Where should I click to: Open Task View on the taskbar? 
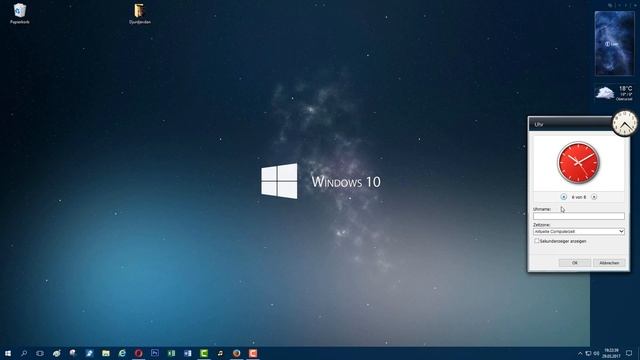40,353
